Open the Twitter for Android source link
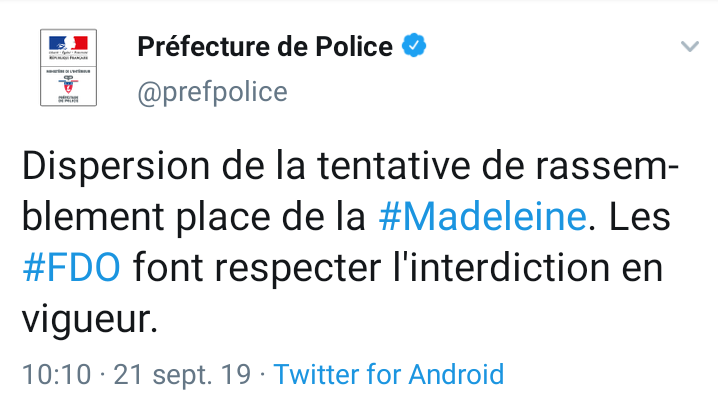The image size is (718, 413). coord(389,374)
